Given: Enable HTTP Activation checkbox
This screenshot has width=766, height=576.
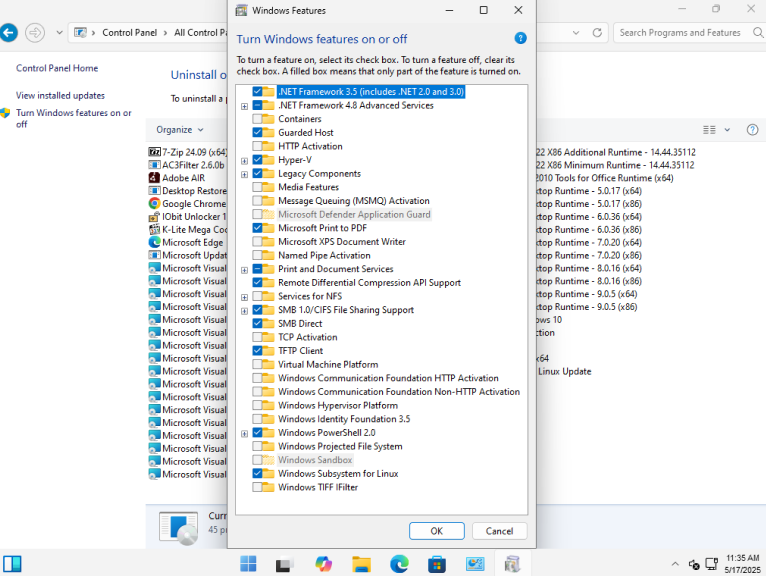Looking at the screenshot, I should pyautogui.click(x=257, y=146).
